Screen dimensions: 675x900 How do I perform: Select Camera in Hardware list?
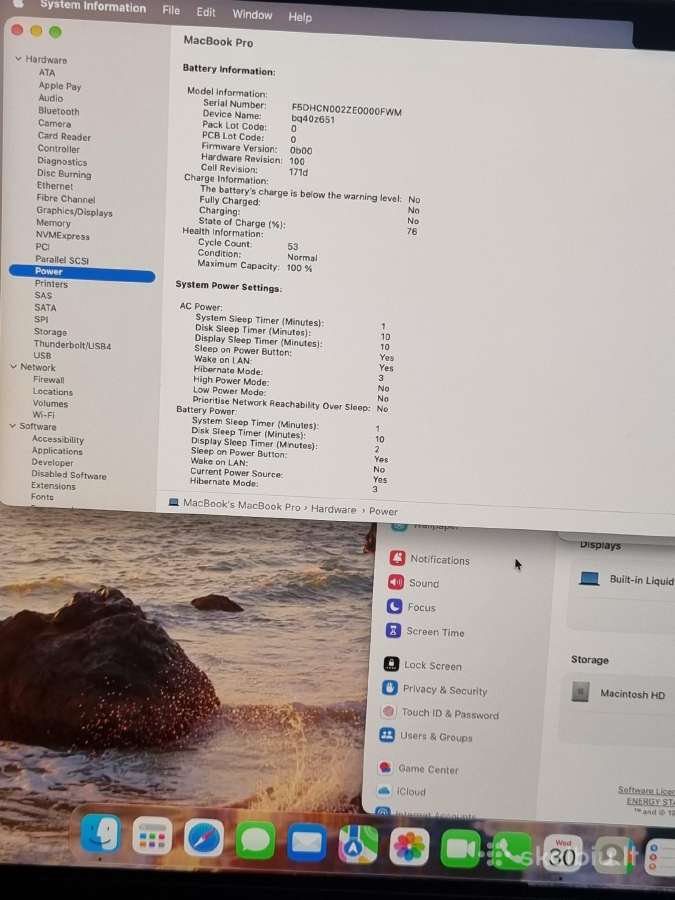coord(55,123)
